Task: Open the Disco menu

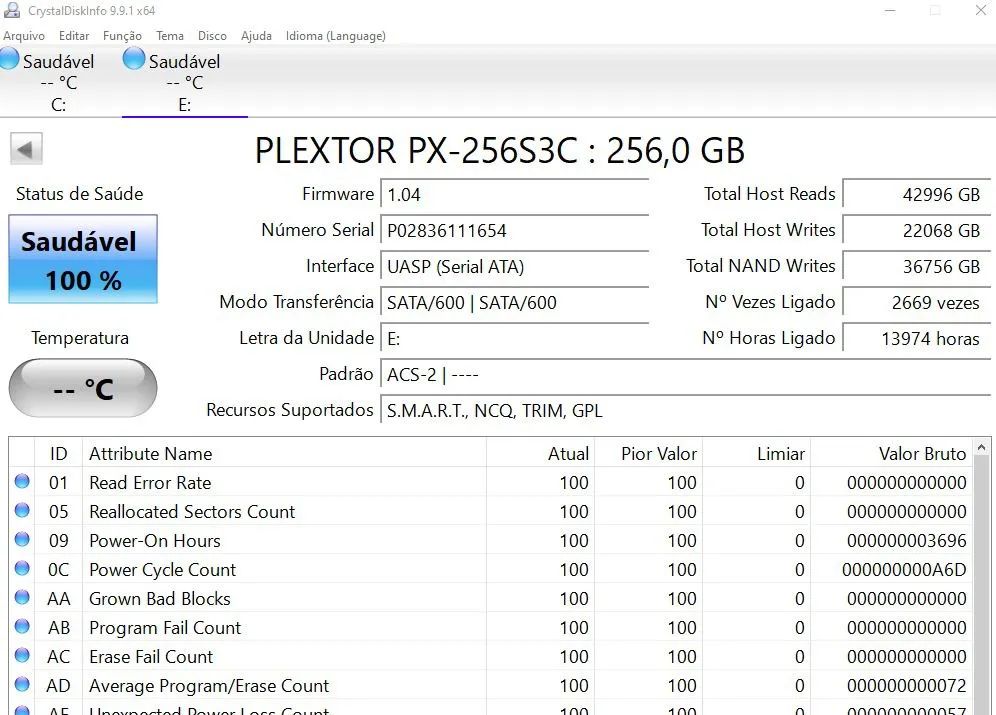Action: click(212, 36)
